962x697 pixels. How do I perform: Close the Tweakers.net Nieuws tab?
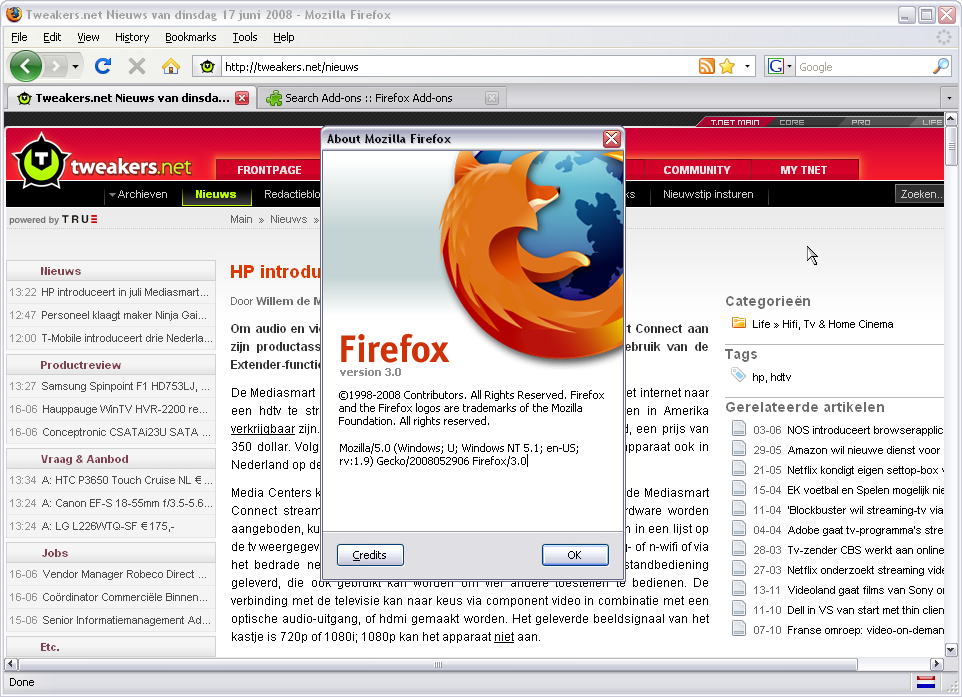242,98
